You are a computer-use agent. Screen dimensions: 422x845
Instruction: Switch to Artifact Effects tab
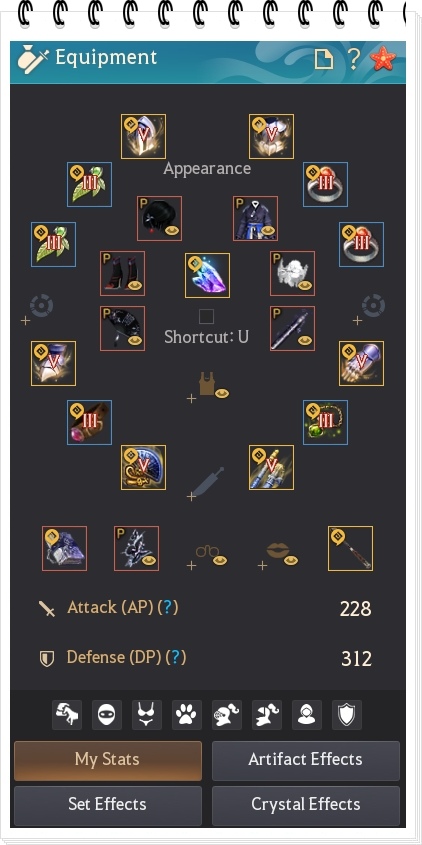click(x=306, y=760)
